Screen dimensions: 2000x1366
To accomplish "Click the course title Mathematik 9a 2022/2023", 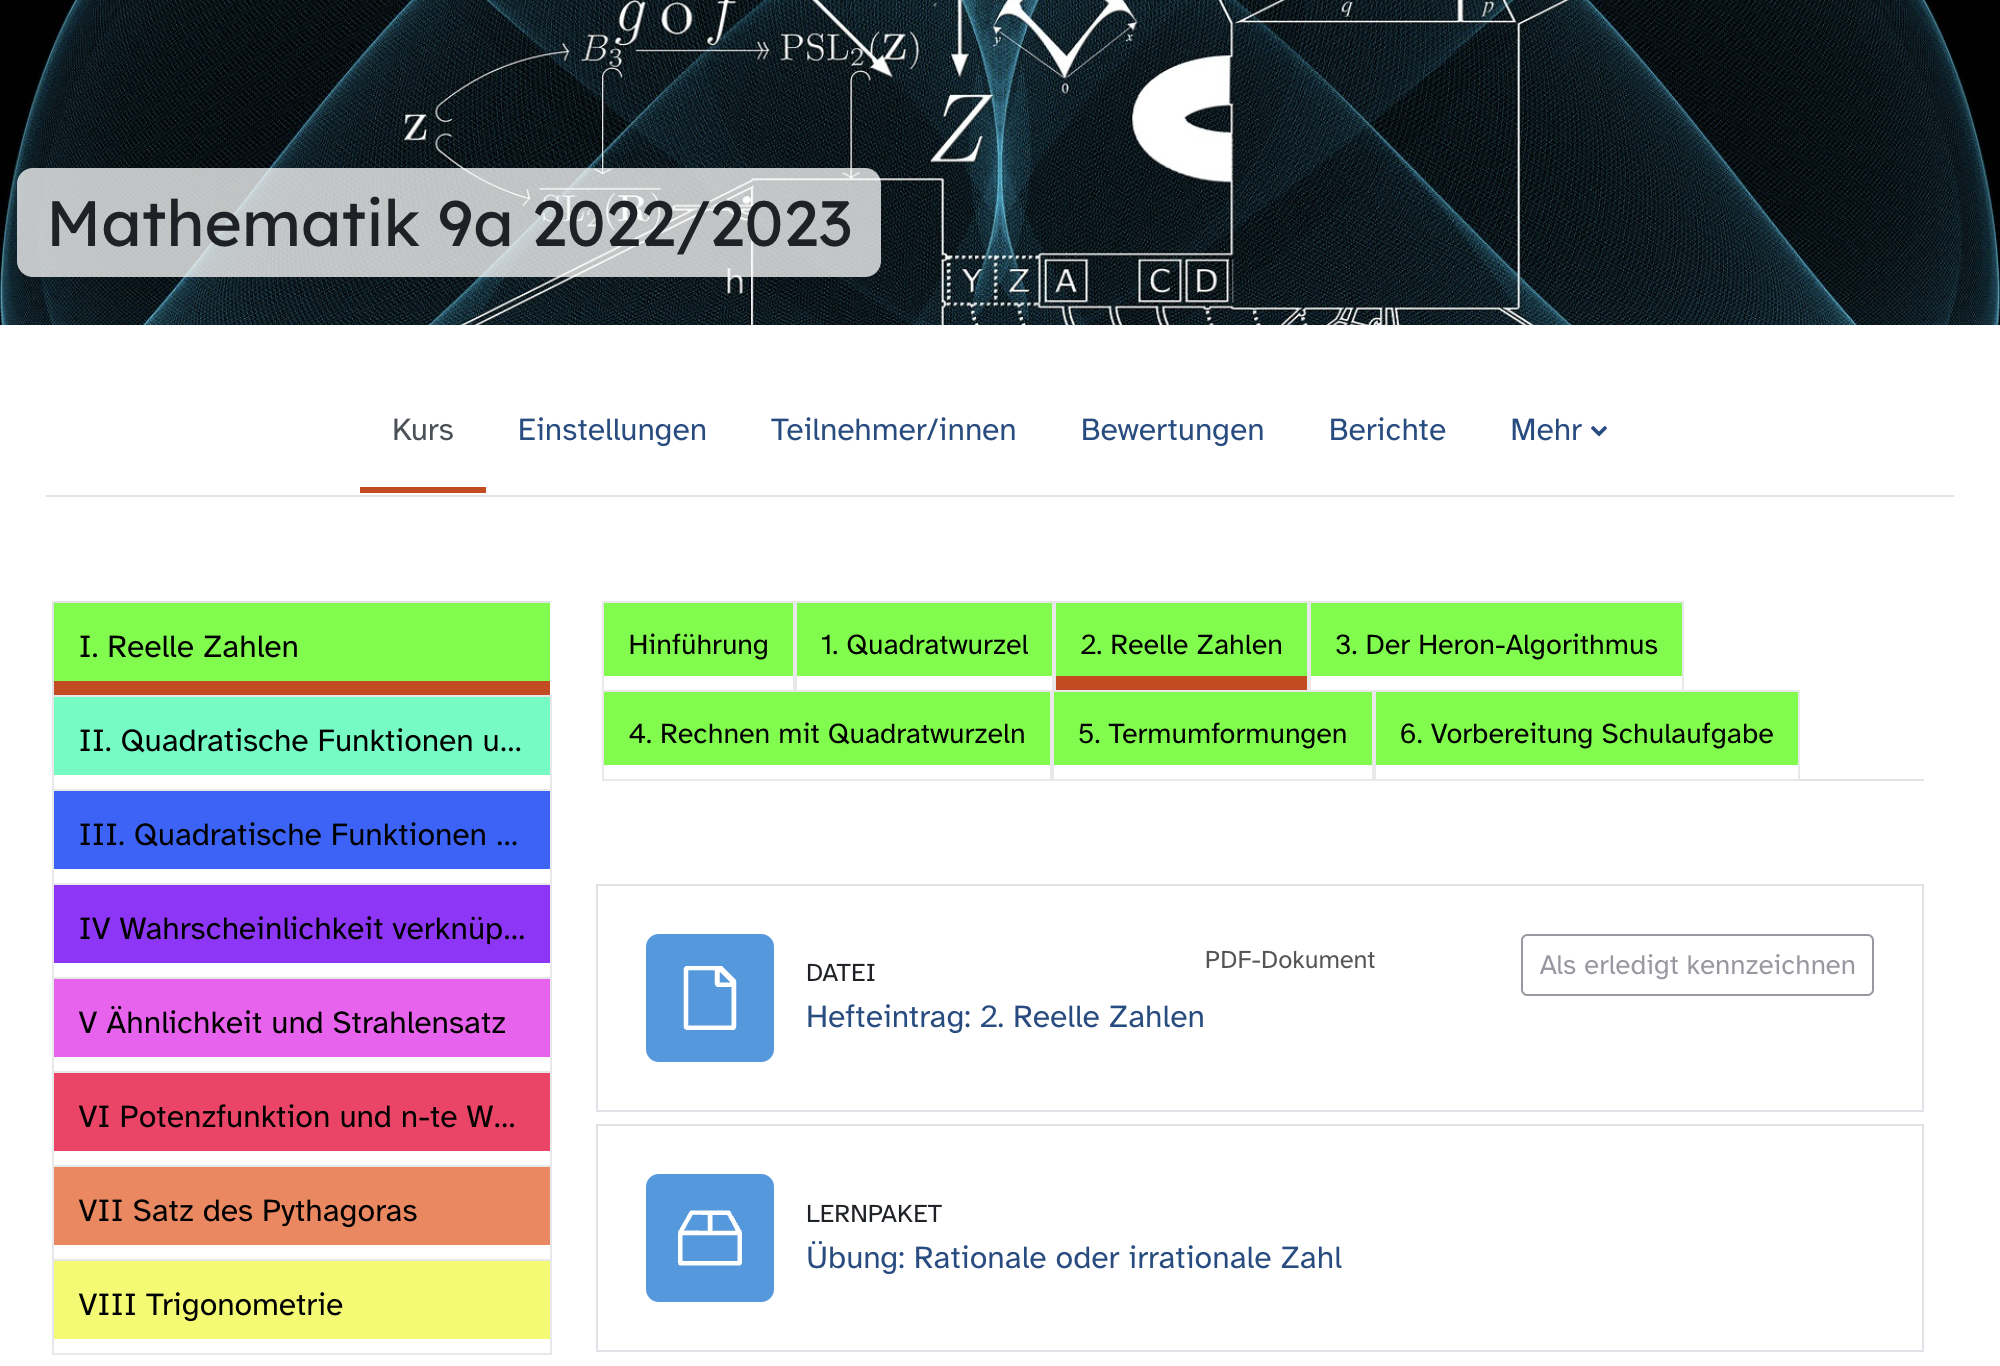I will pos(449,223).
